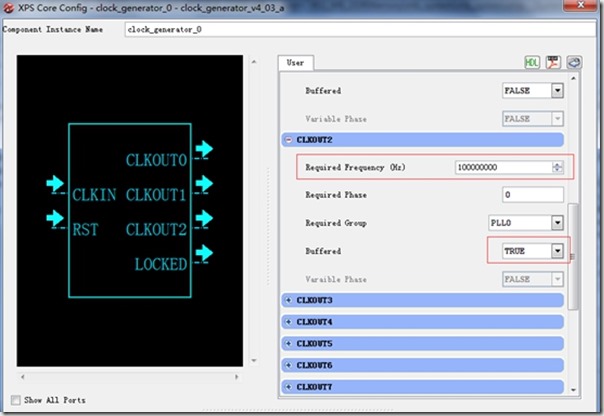
Task: Click the CLKIN port label in diagram
Action: point(94,195)
